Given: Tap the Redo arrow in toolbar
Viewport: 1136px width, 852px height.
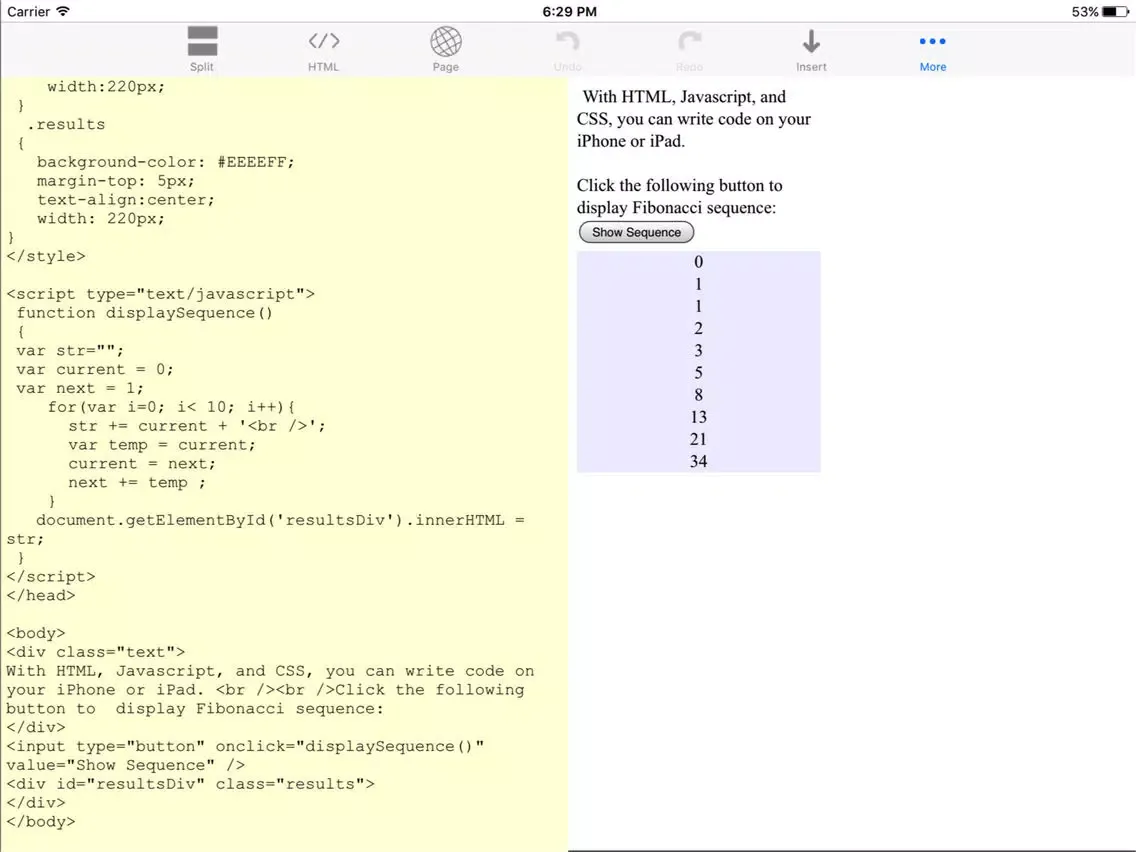Looking at the screenshot, I should [689, 49].
